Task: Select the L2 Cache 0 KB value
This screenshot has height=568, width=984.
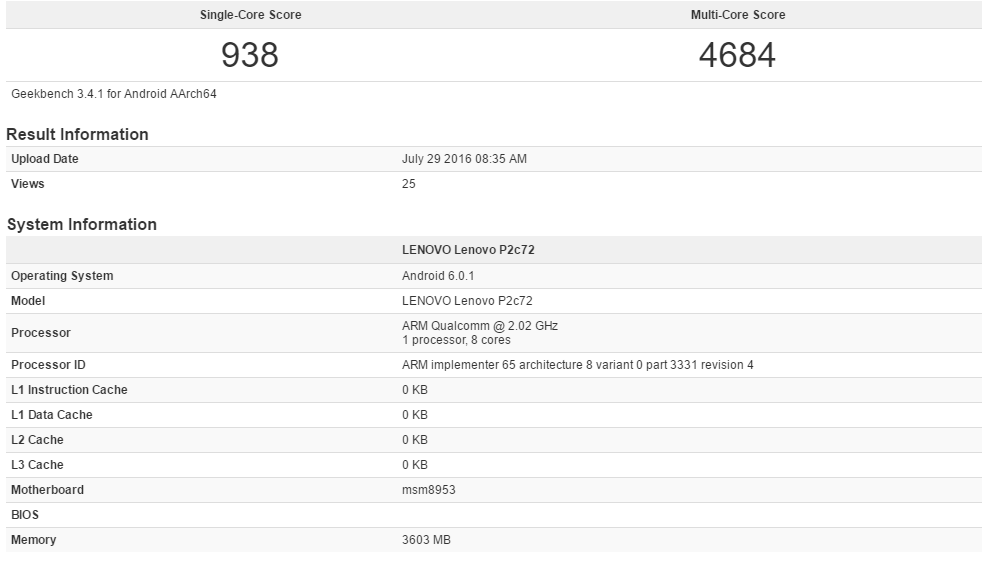Action: point(415,440)
